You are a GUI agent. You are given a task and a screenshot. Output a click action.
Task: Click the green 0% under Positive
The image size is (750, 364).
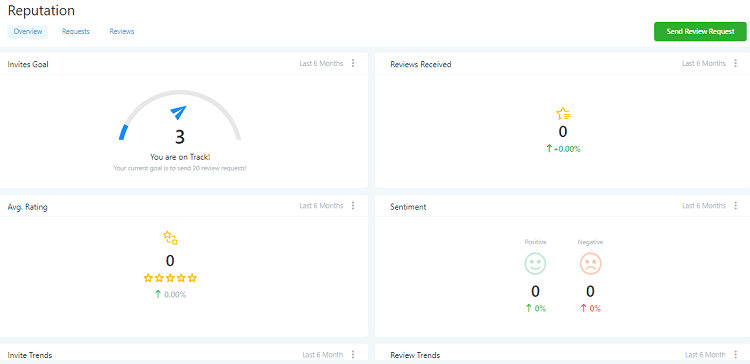[x=540, y=309]
